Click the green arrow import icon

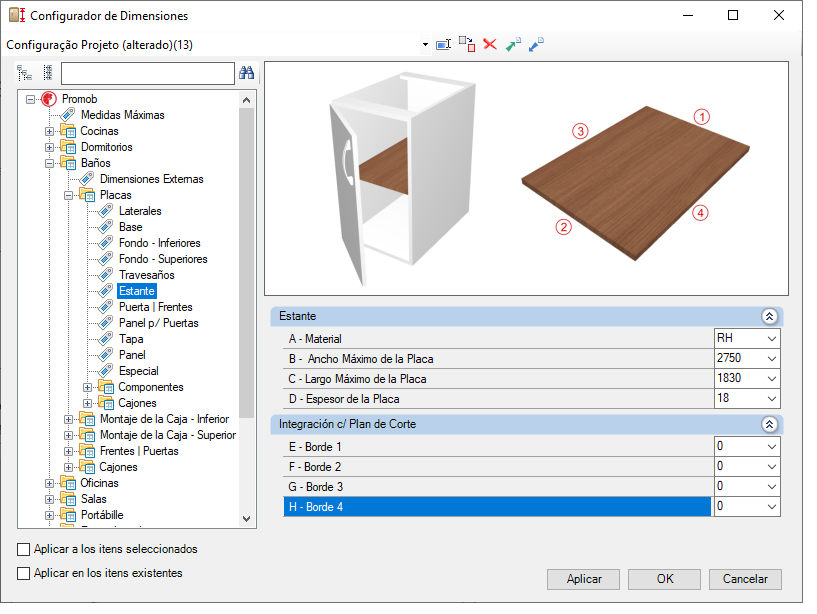(x=513, y=44)
